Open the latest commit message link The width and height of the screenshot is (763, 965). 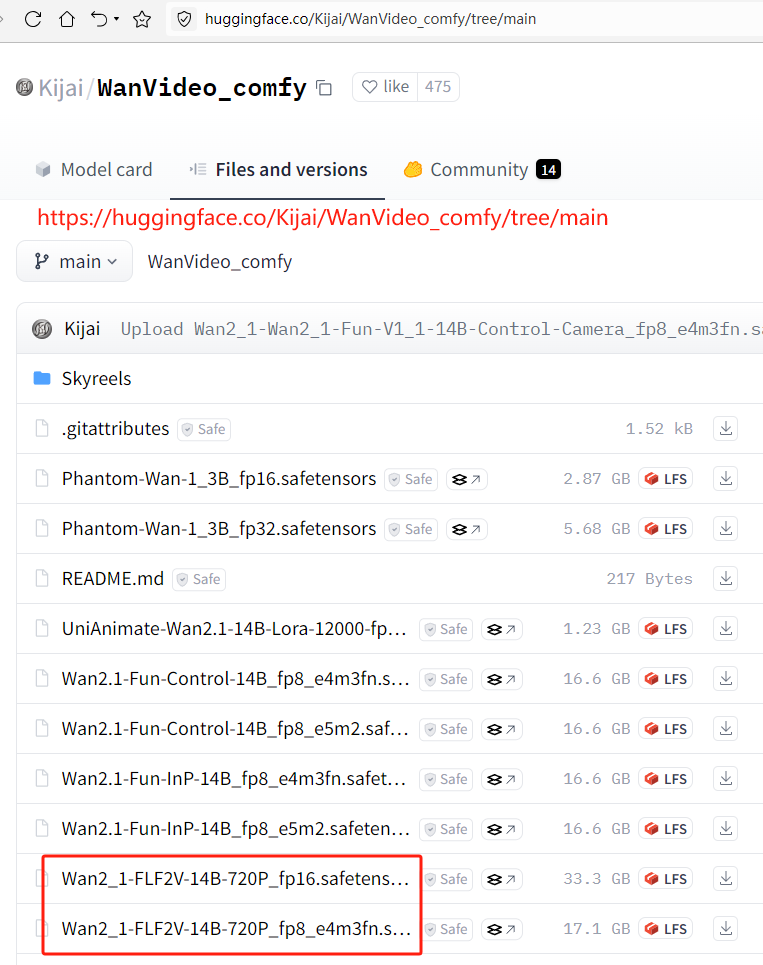[x=441, y=329]
